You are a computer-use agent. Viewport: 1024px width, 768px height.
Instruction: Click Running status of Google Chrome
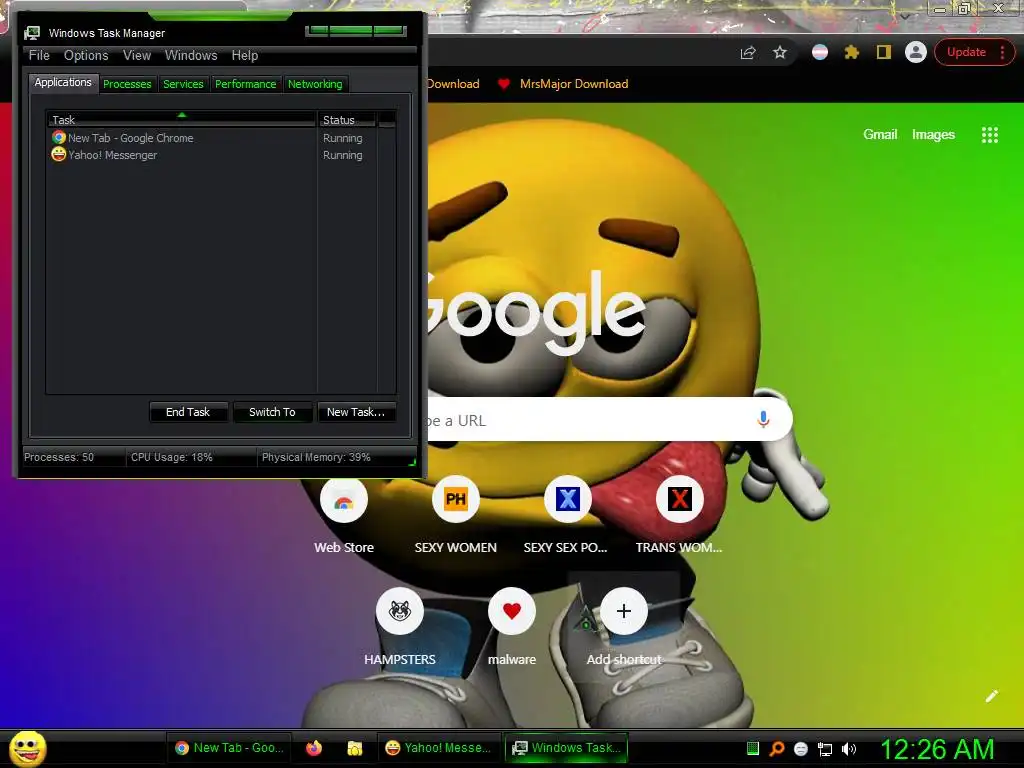coord(343,138)
